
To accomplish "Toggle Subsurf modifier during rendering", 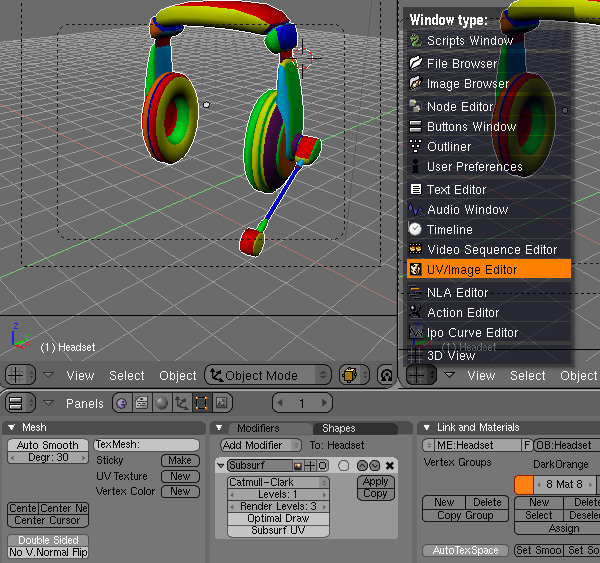I will coord(298,465).
